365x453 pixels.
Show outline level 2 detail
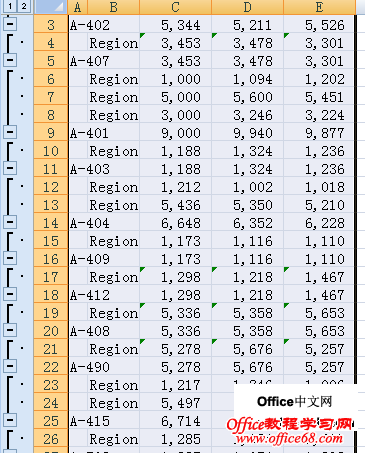click(x=24, y=6)
